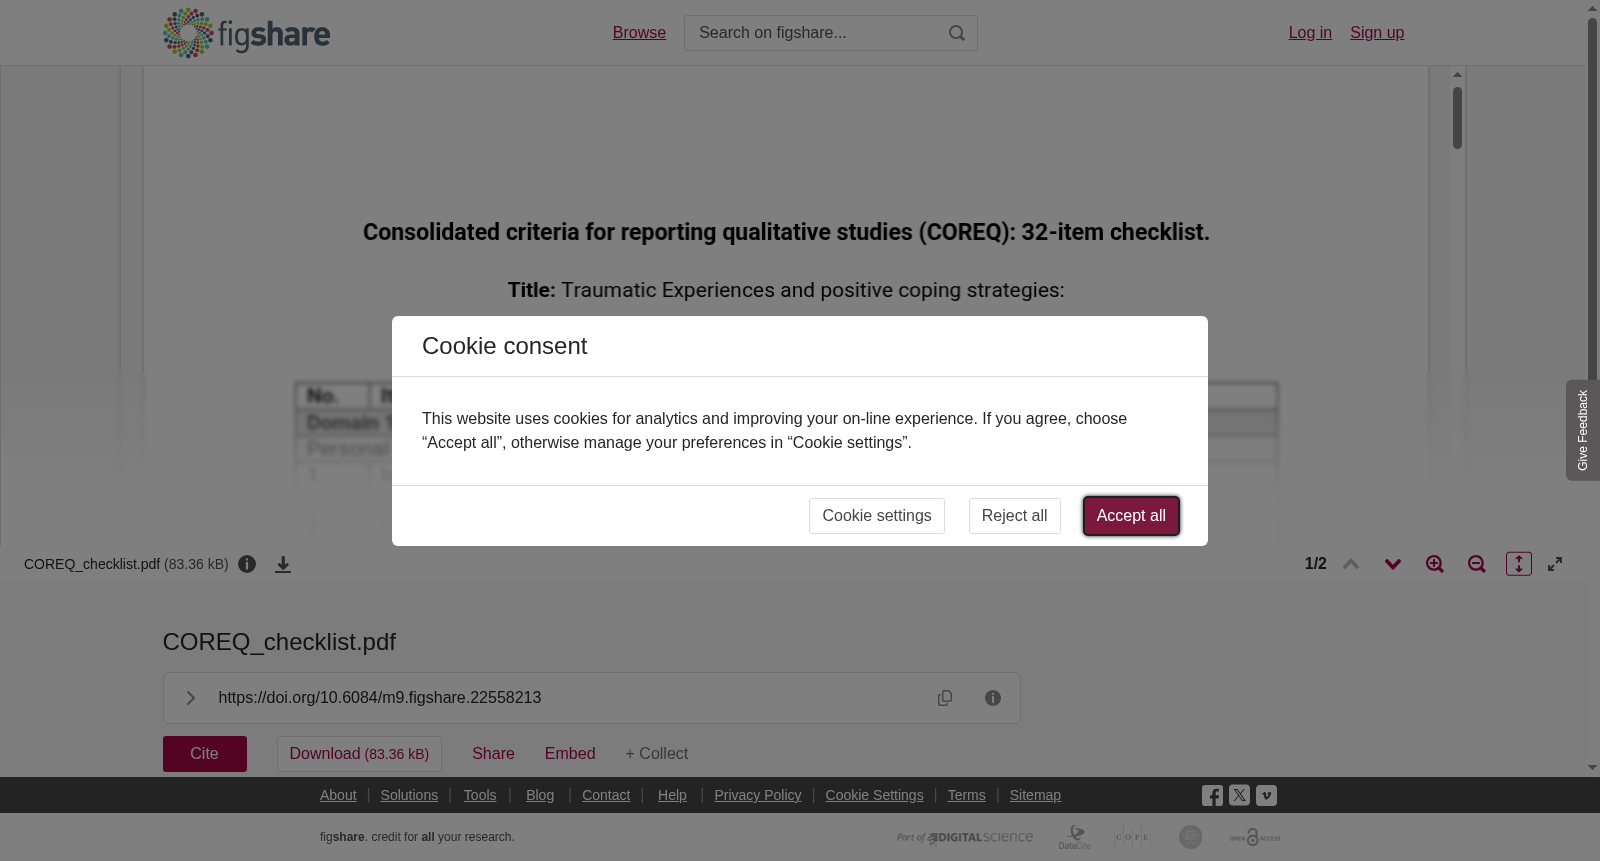
Task: Open the Browse link
Action: [x=639, y=33]
